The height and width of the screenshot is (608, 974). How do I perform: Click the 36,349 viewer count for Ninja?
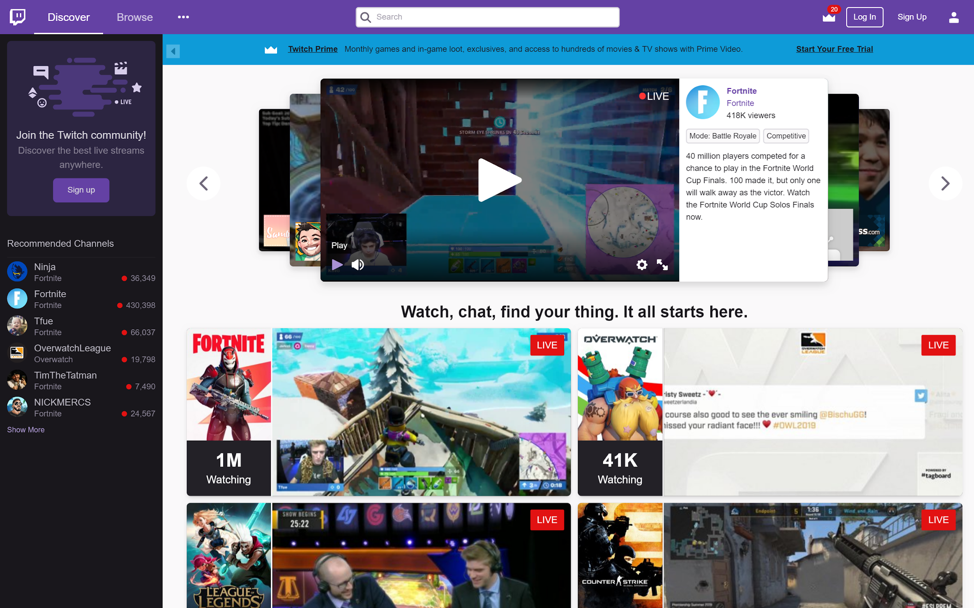[x=143, y=278]
